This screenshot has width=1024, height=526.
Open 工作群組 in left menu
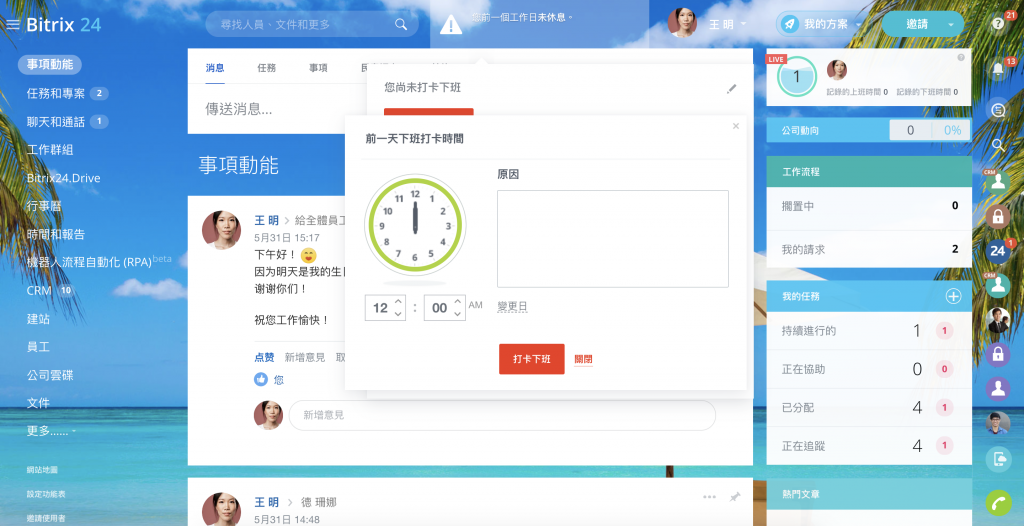[x=50, y=150]
